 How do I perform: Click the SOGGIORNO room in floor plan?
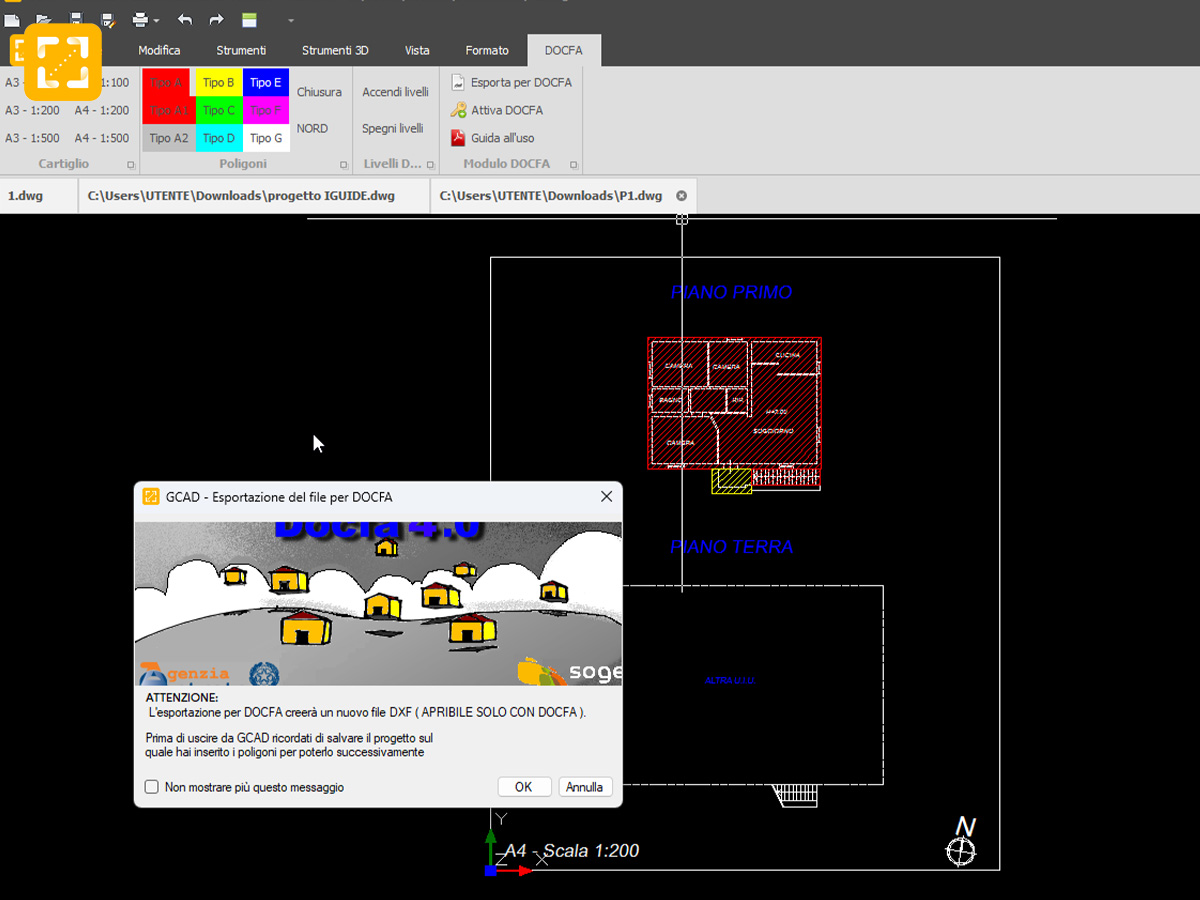click(773, 431)
